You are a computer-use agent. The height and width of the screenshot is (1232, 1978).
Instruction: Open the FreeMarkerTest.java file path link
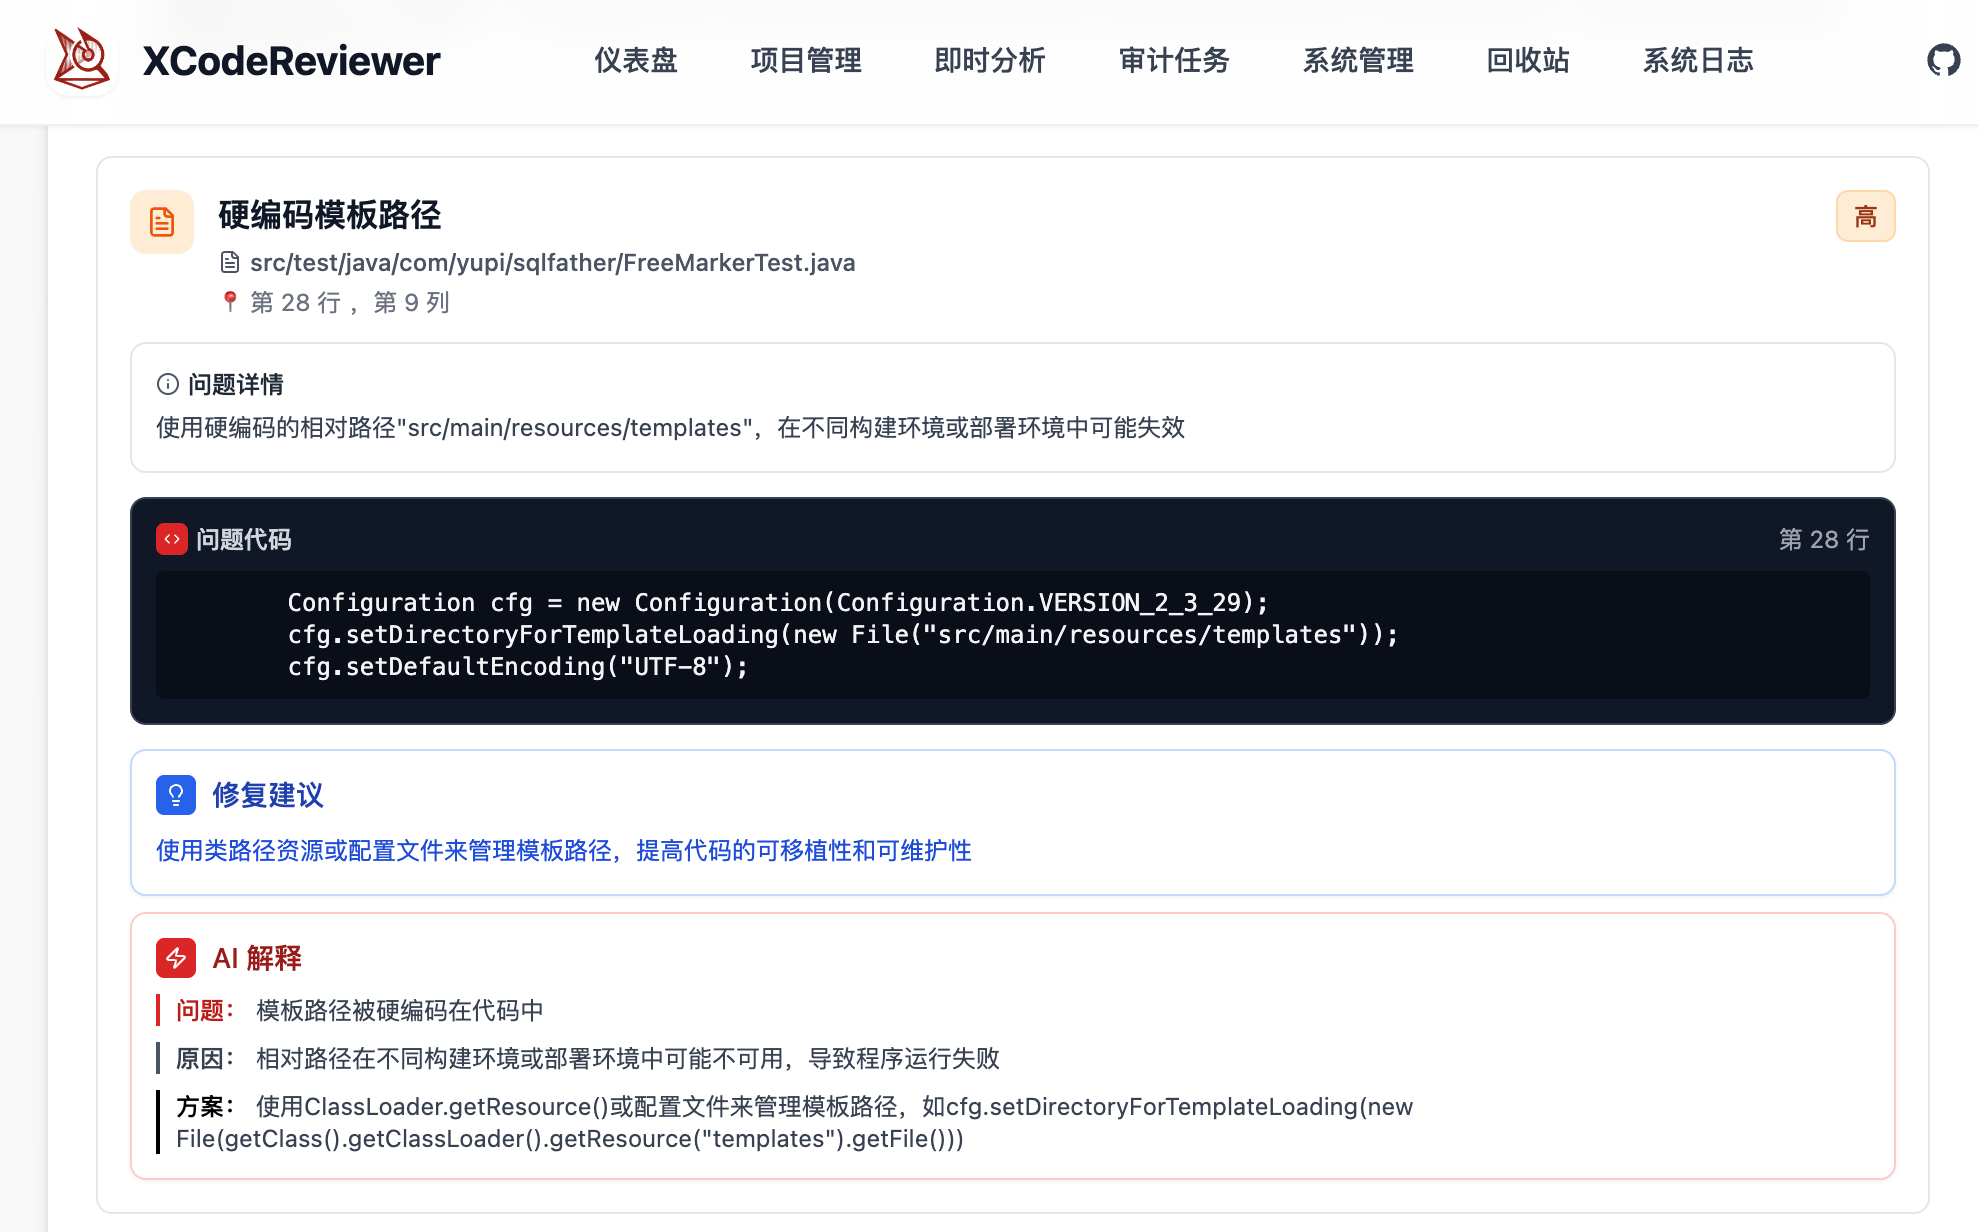553,262
